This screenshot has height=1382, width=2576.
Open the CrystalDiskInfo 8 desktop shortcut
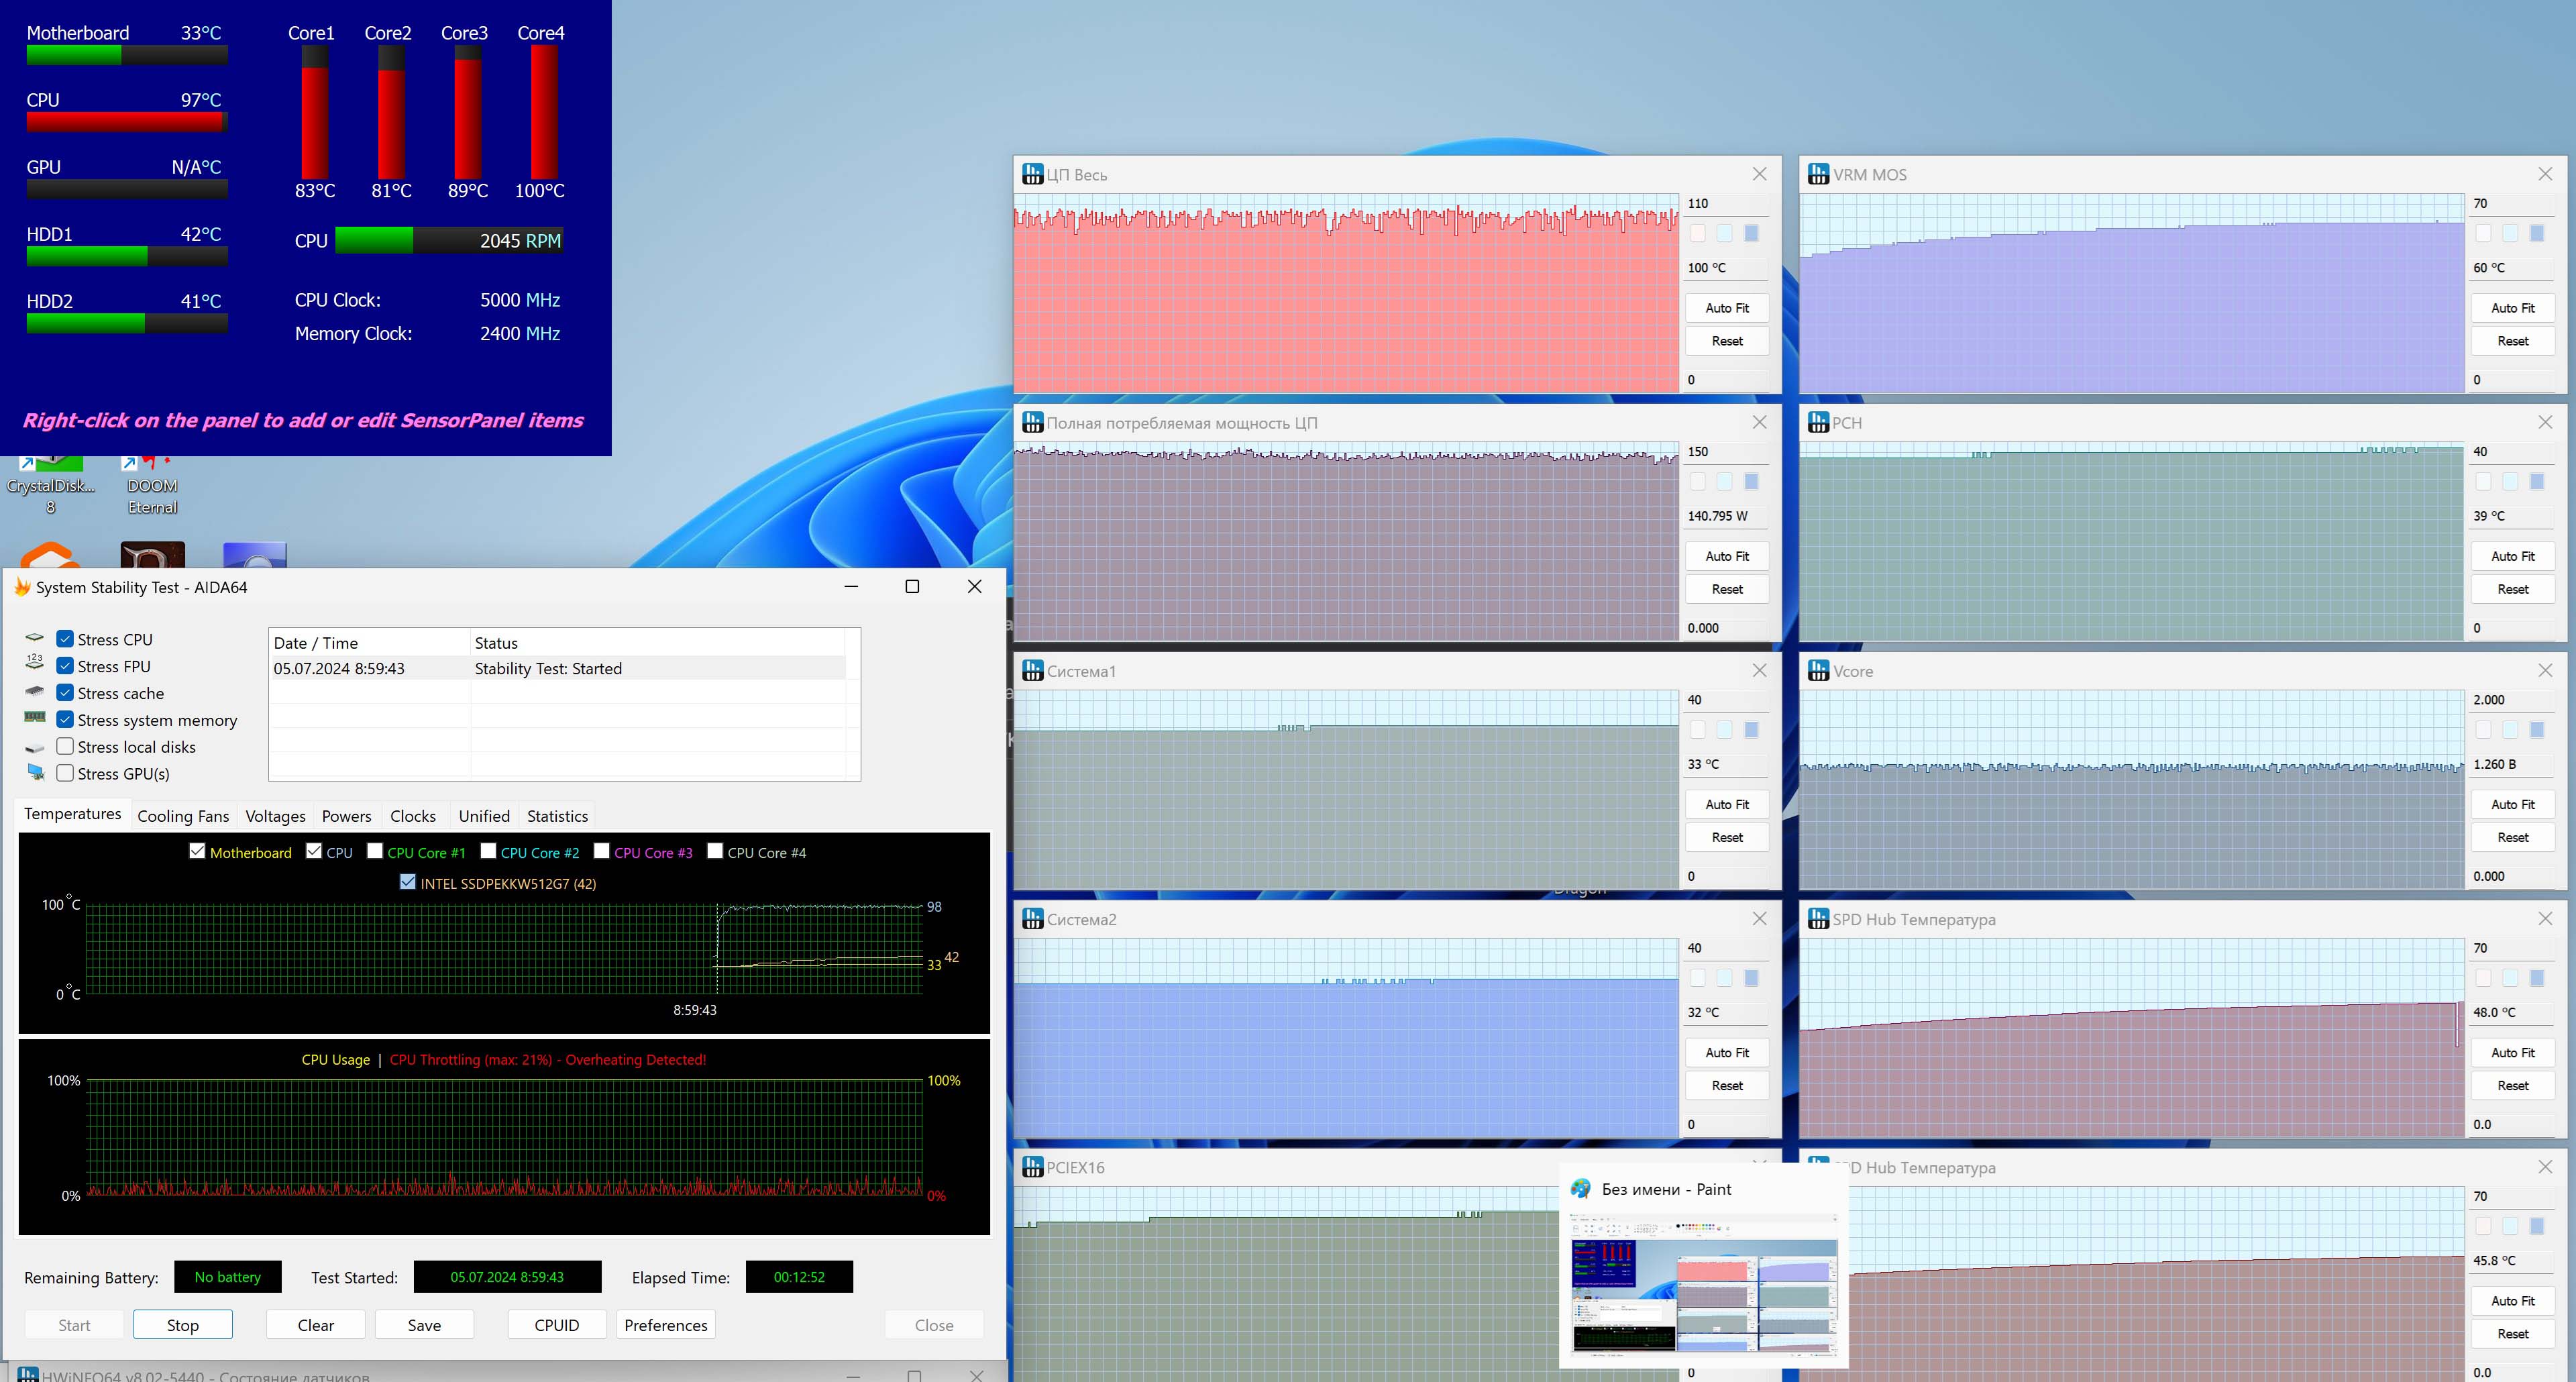tap(50, 485)
